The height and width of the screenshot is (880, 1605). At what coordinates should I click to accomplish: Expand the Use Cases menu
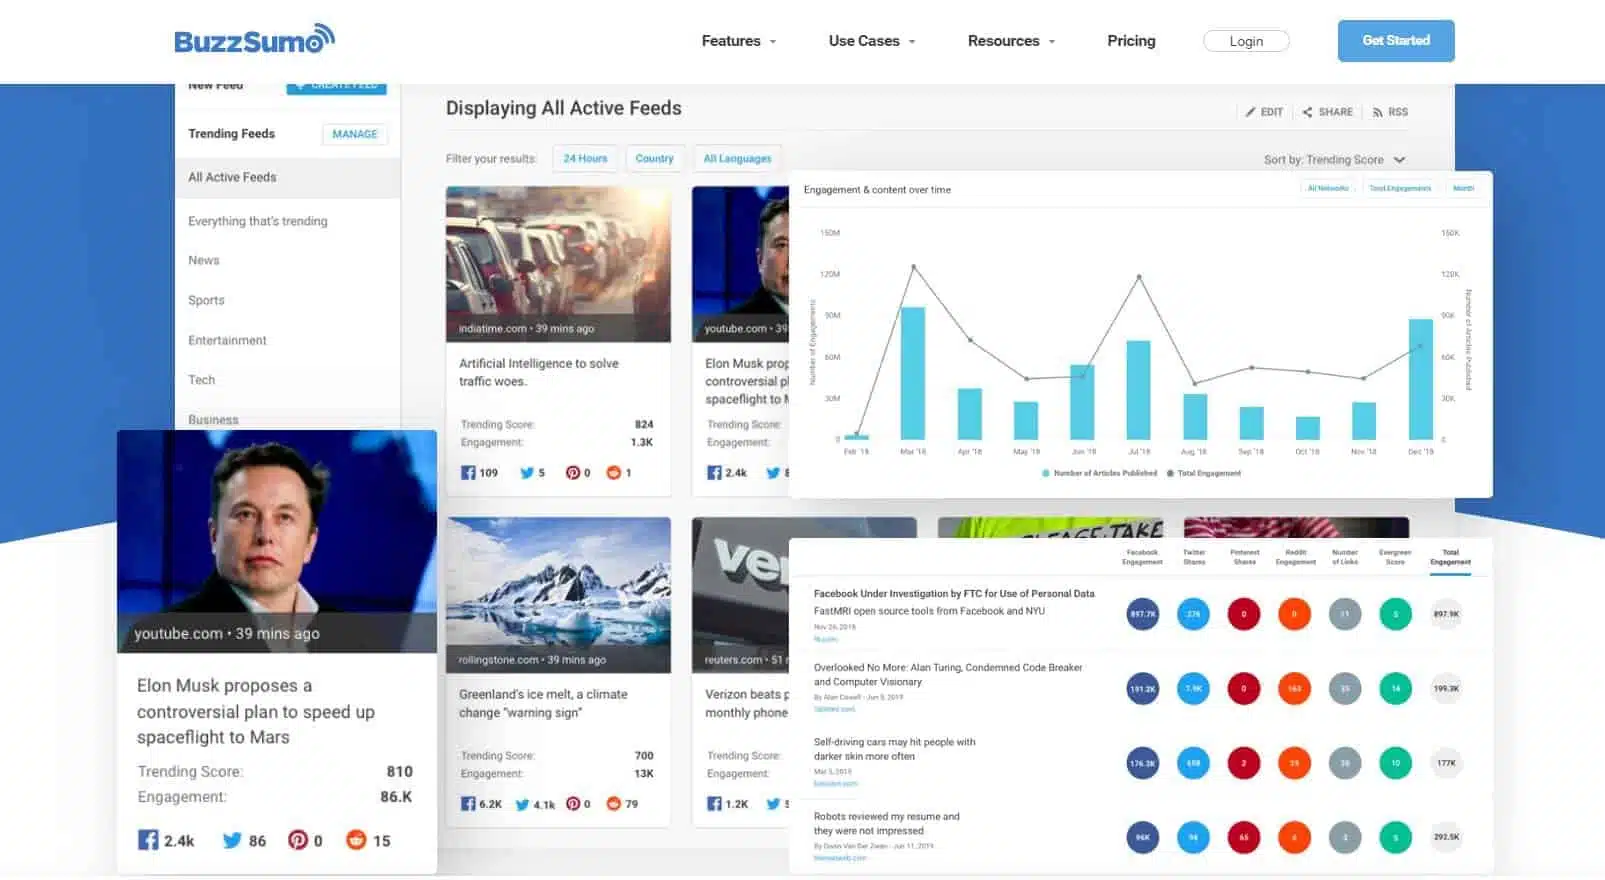click(x=872, y=41)
